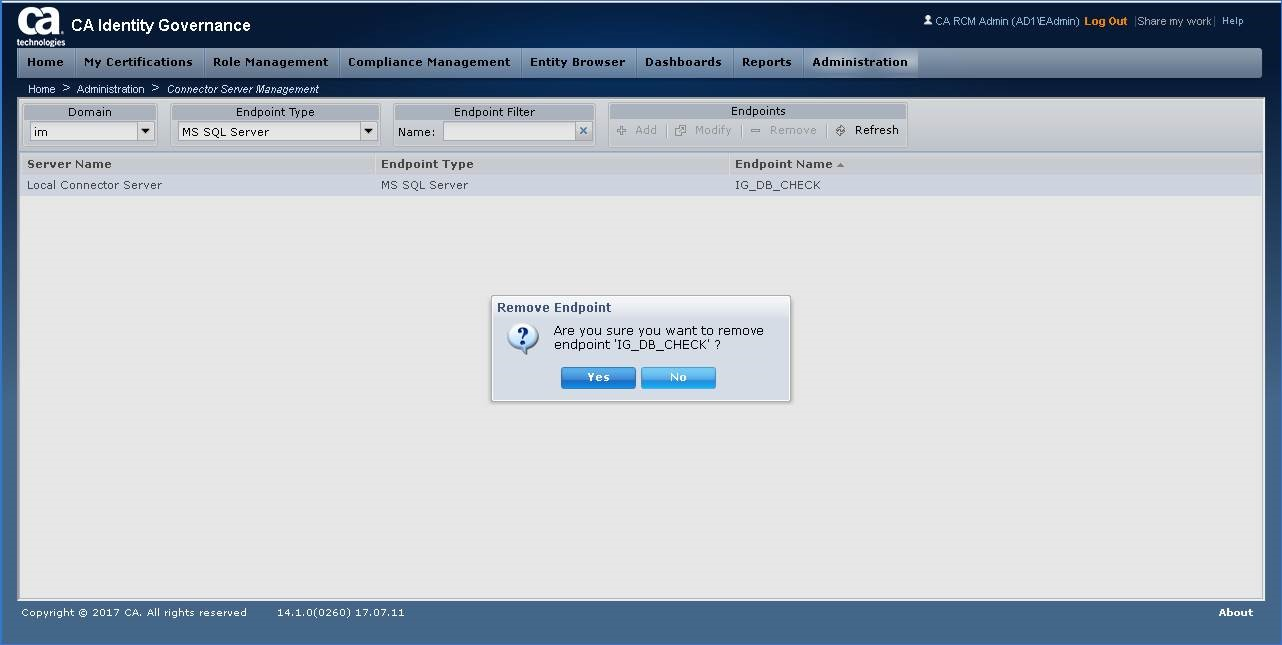Clear the endpoint Name filter with the X icon
The image size is (1282, 645).
click(x=584, y=131)
